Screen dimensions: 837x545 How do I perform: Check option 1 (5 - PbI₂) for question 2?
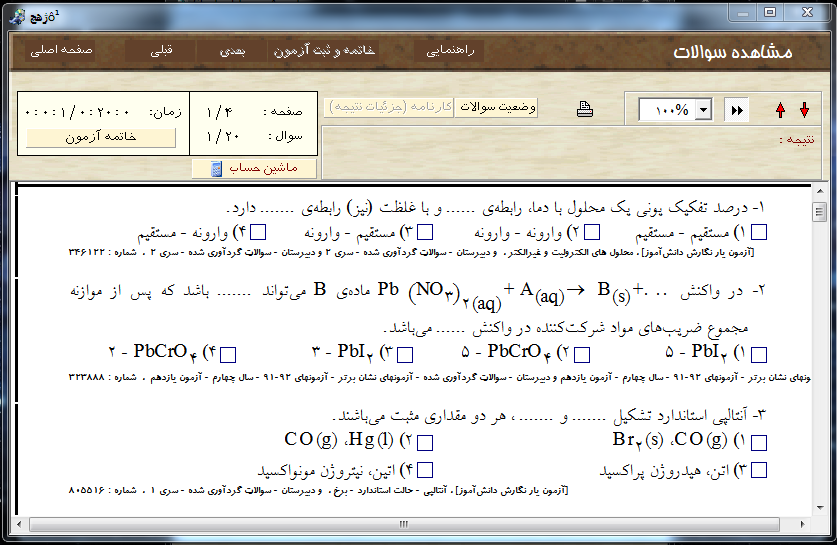click(x=759, y=354)
